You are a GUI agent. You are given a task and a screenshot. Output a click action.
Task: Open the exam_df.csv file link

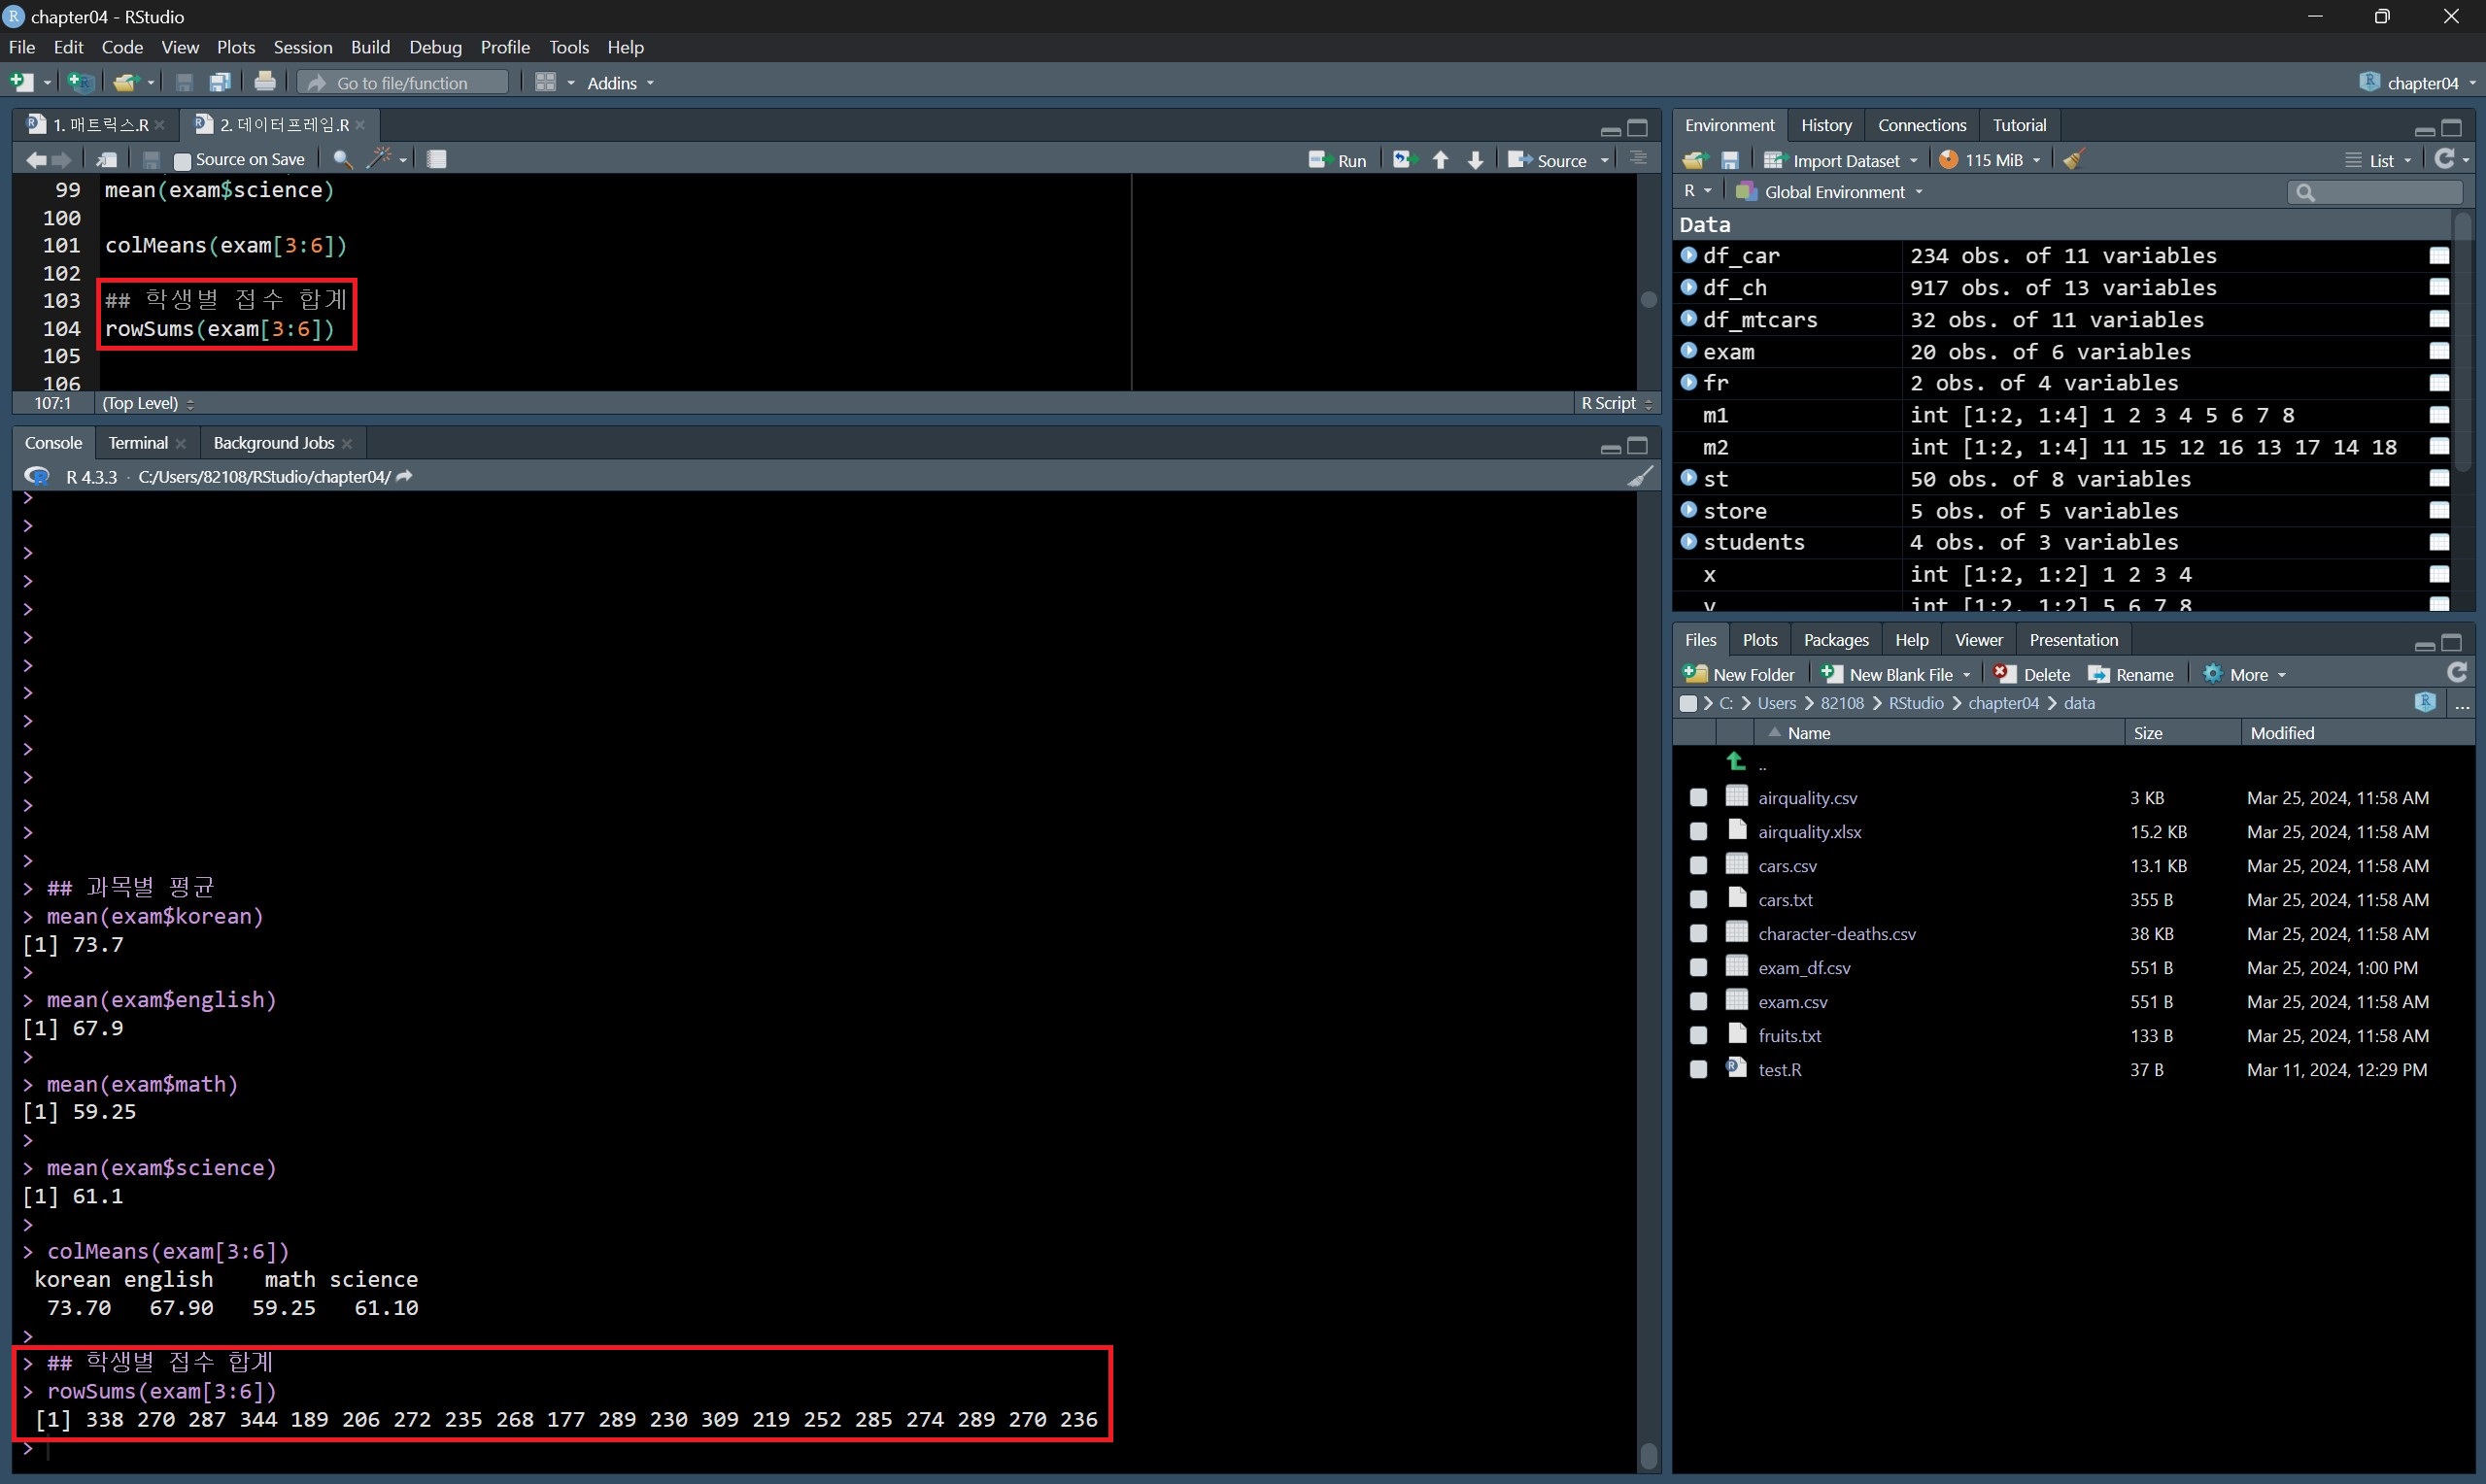click(x=1804, y=968)
